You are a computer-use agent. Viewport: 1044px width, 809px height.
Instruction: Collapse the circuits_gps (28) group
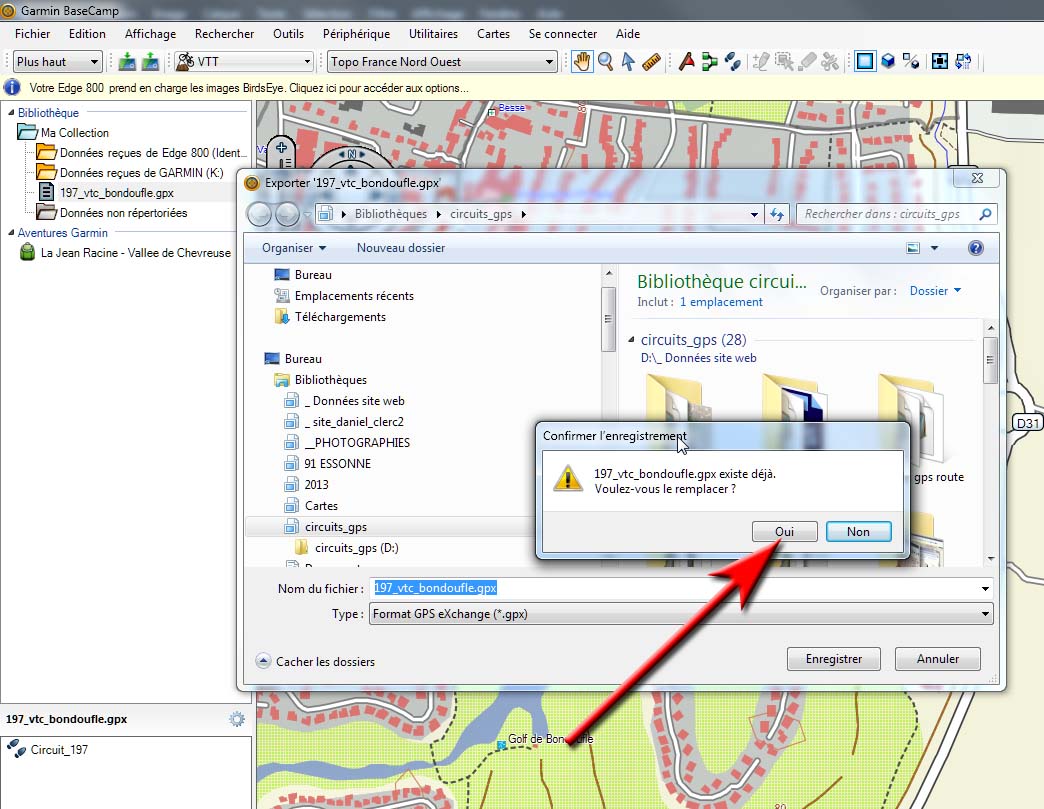click(x=631, y=340)
